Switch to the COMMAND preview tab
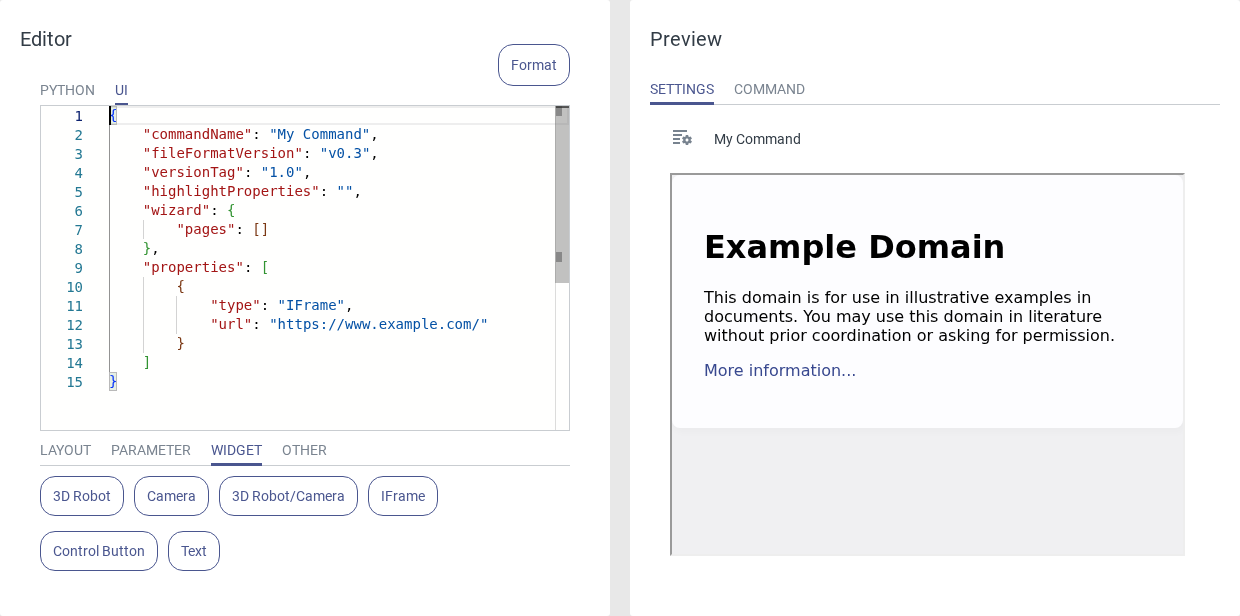This screenshot has width=1240, height=616. 769,89
